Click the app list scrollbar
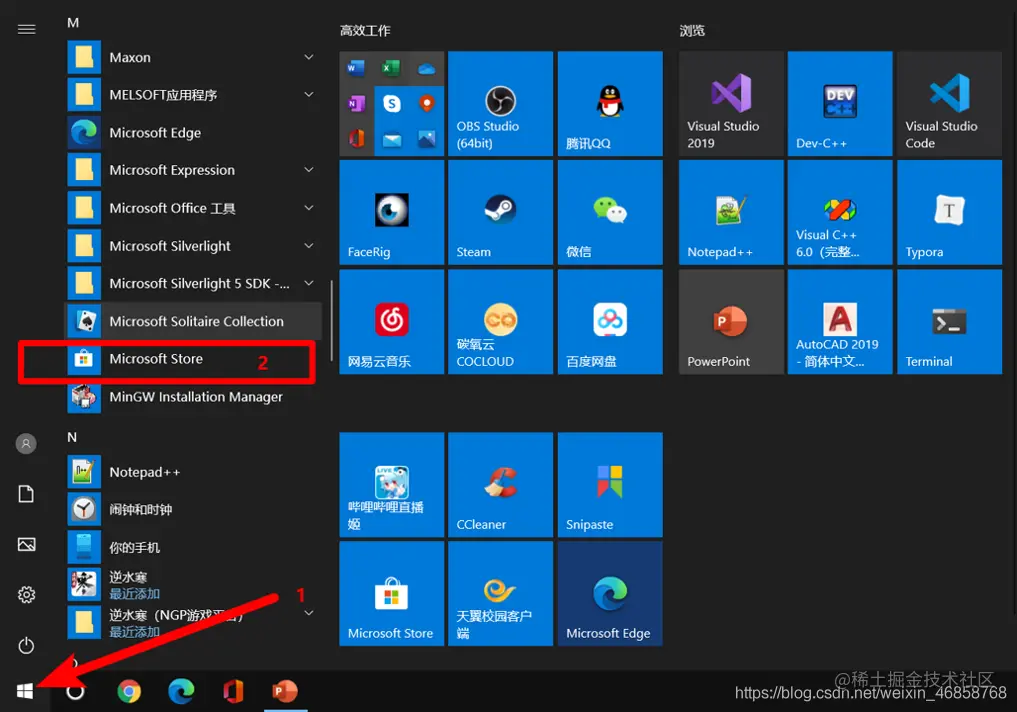This screenshot has height=712, width=1017. (x=331, y=321)
